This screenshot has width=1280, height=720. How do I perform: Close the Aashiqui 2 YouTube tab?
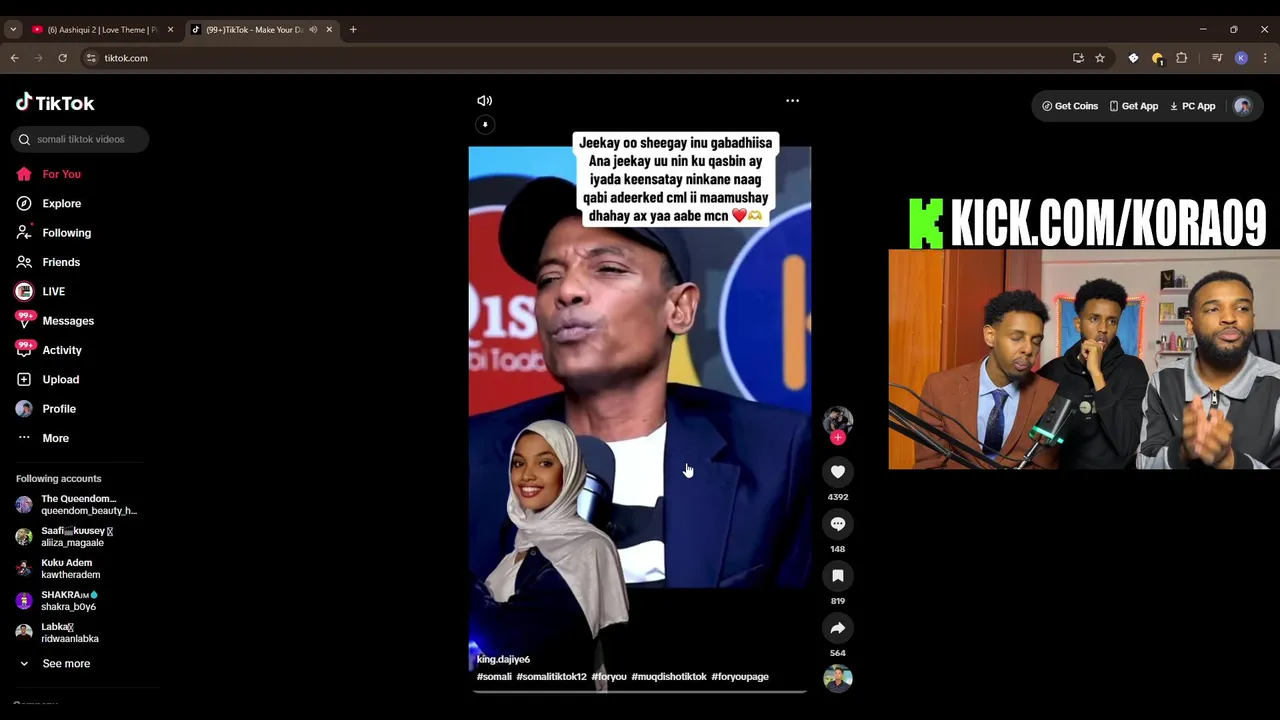point(170,30)
